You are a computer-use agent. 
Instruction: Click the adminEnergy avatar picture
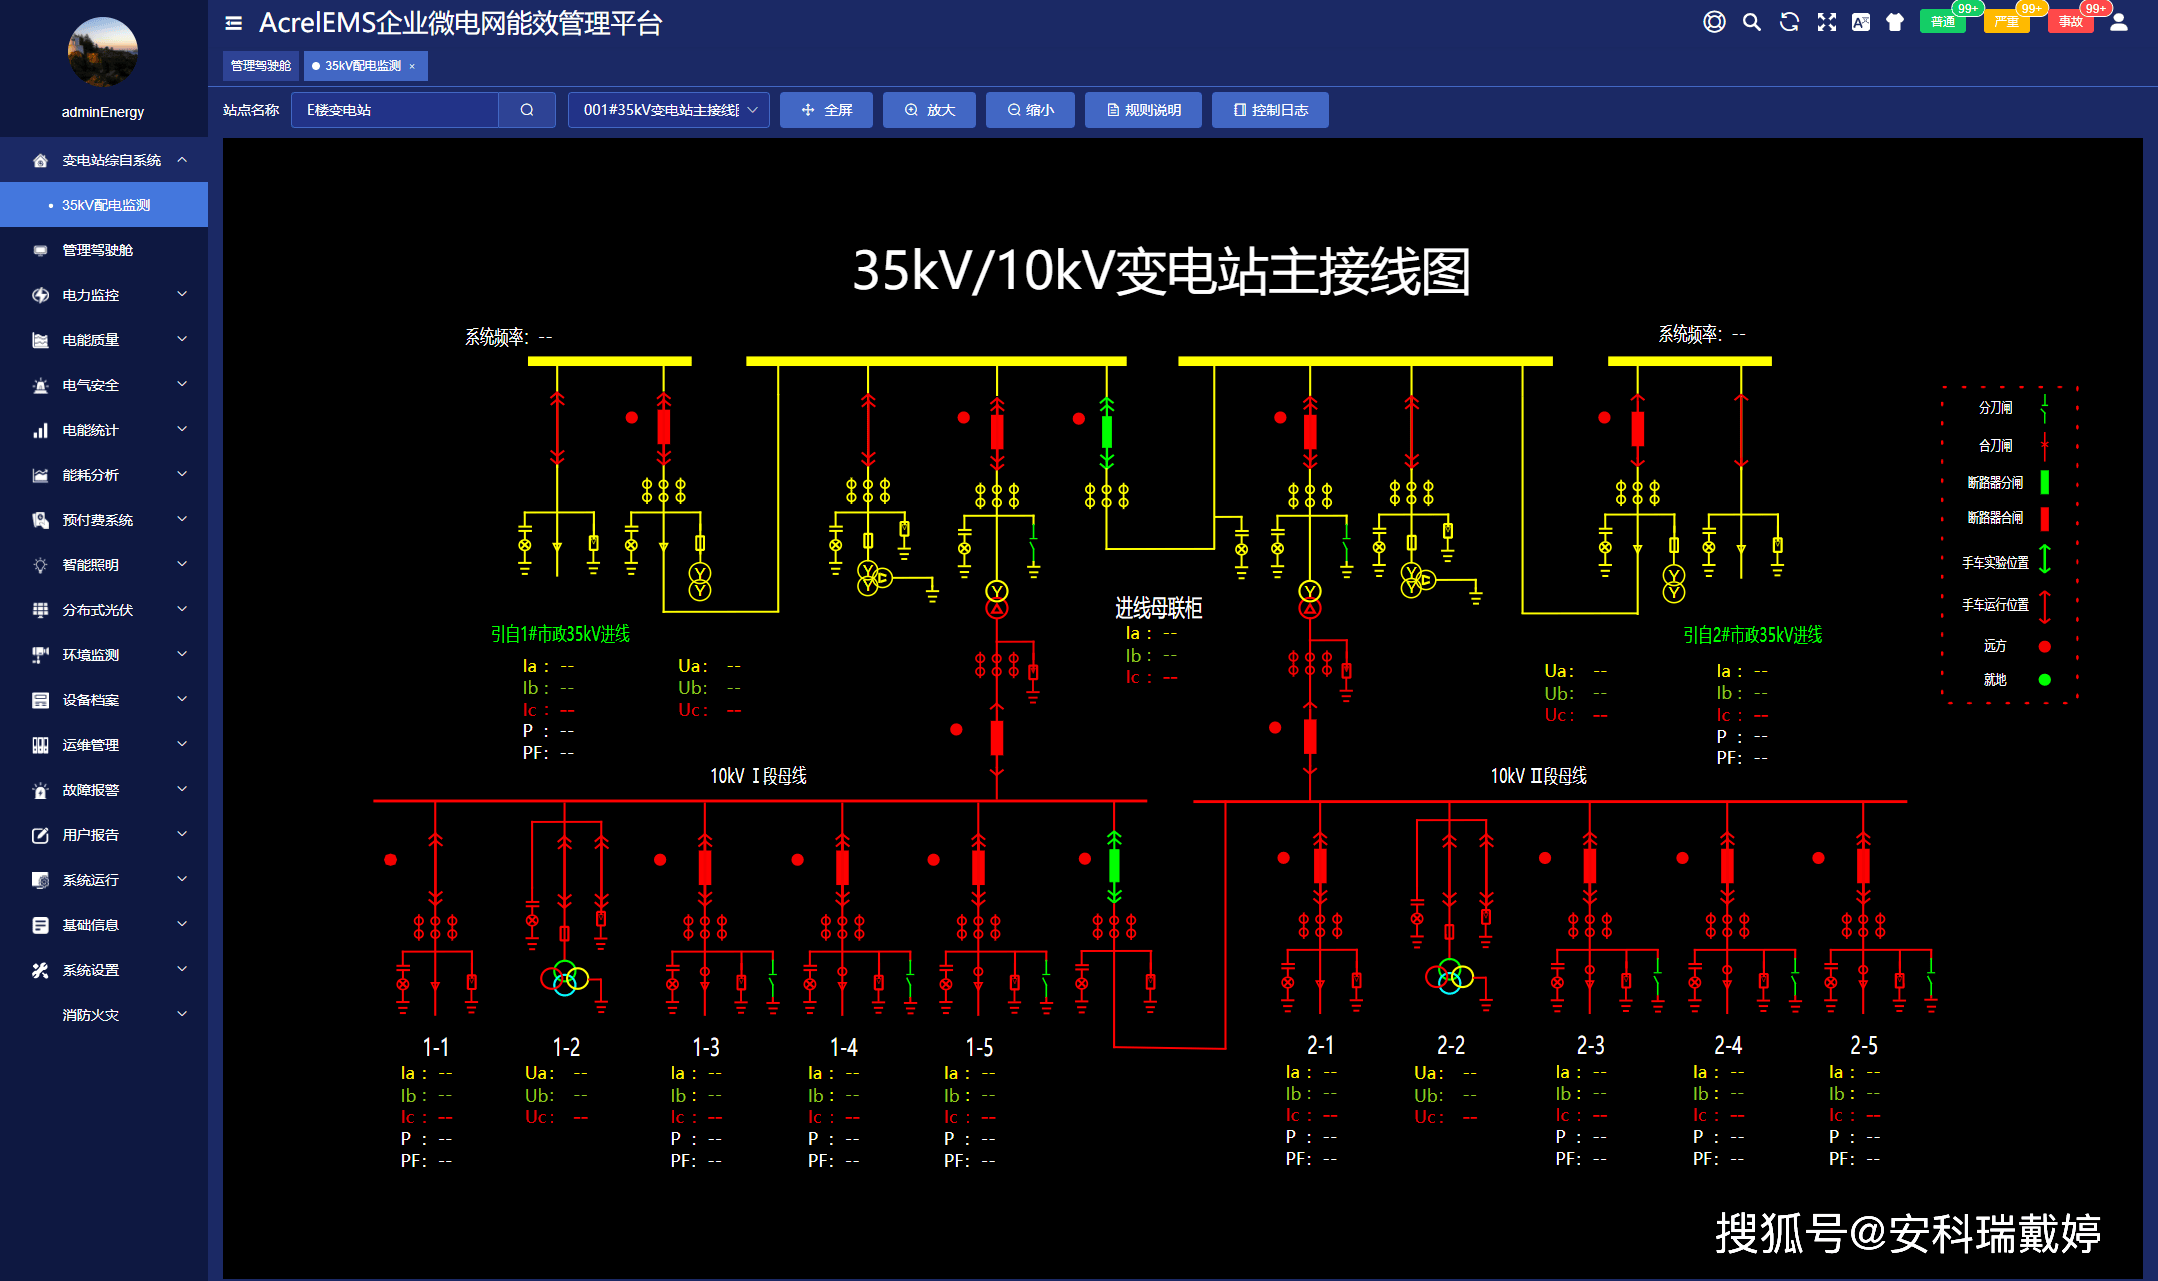(102, 52)
